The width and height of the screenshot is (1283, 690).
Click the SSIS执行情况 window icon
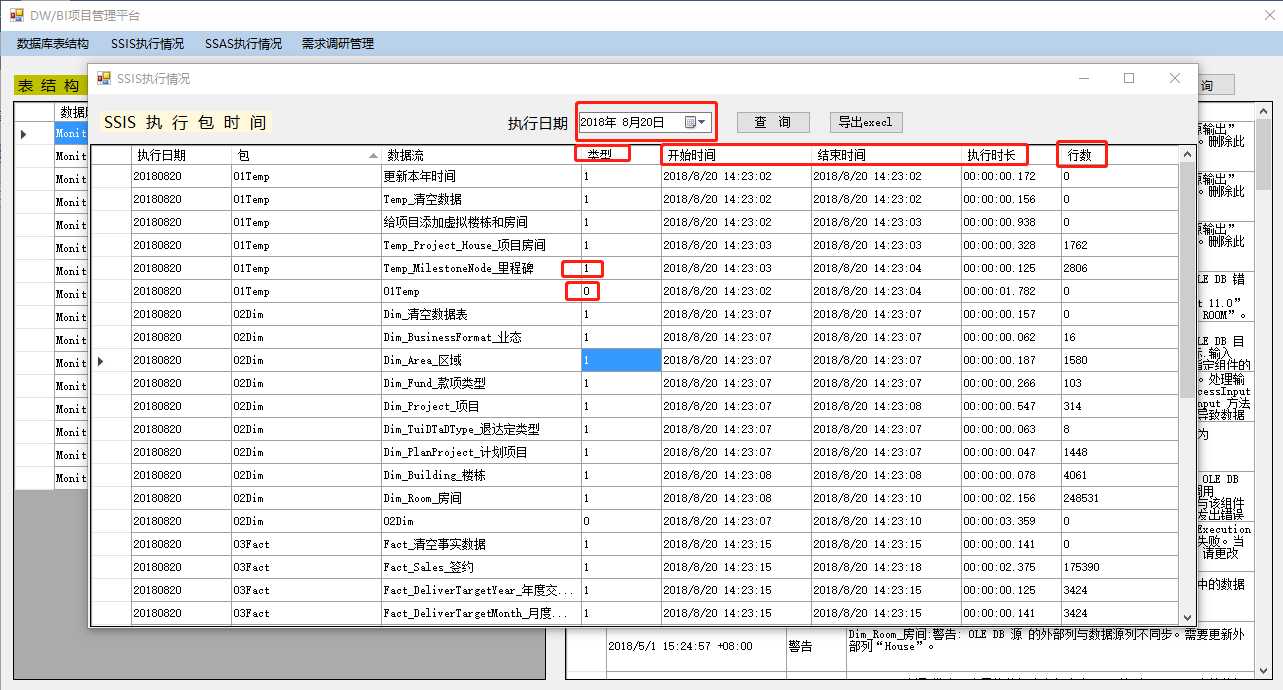[104, 78]
